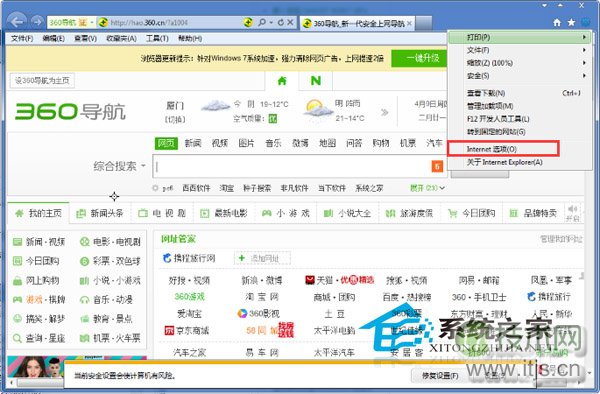
Task: Open the 工具(T) menu
Action: pyautogui.click(x=157, y=39)
